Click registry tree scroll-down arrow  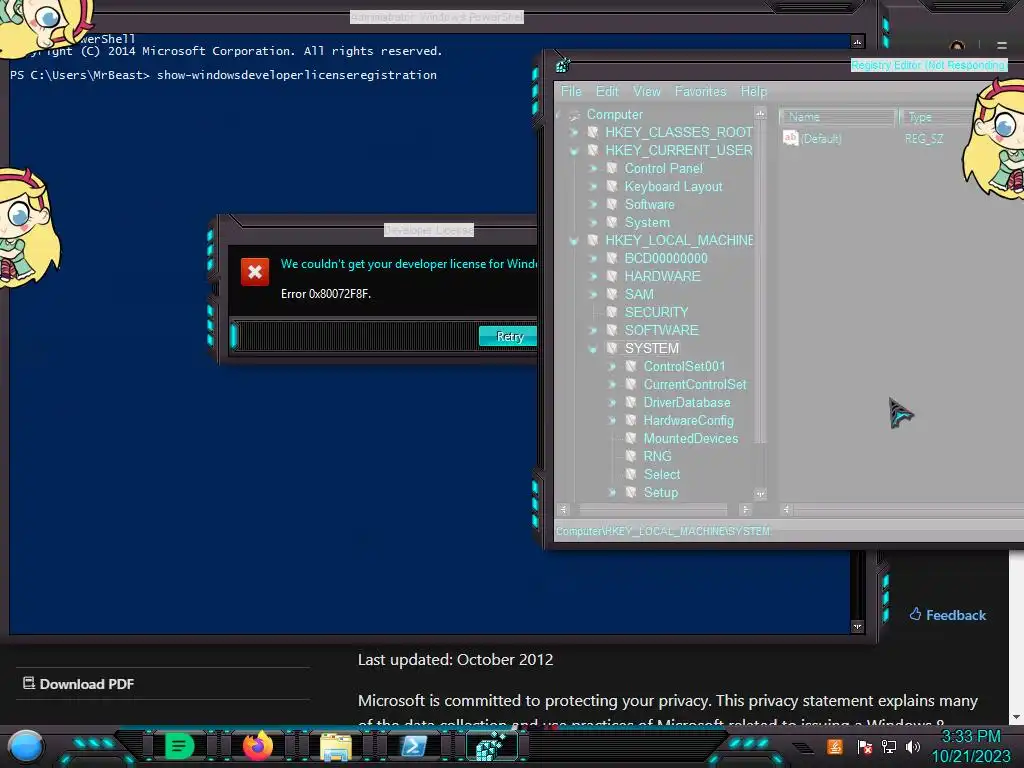[x=760, y=494]
